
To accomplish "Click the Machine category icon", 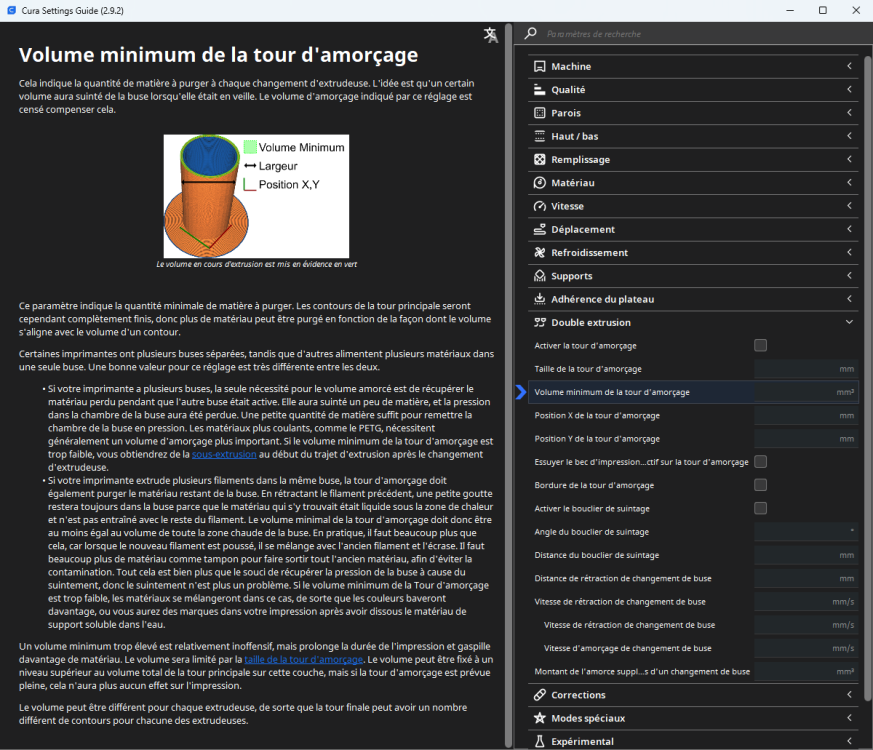I will [x=540, y=66].
